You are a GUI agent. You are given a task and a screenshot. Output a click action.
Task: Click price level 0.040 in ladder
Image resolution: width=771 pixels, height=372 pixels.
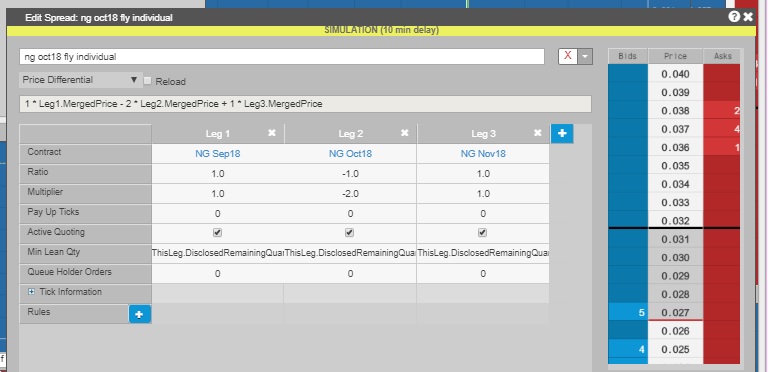pos(676,74)
